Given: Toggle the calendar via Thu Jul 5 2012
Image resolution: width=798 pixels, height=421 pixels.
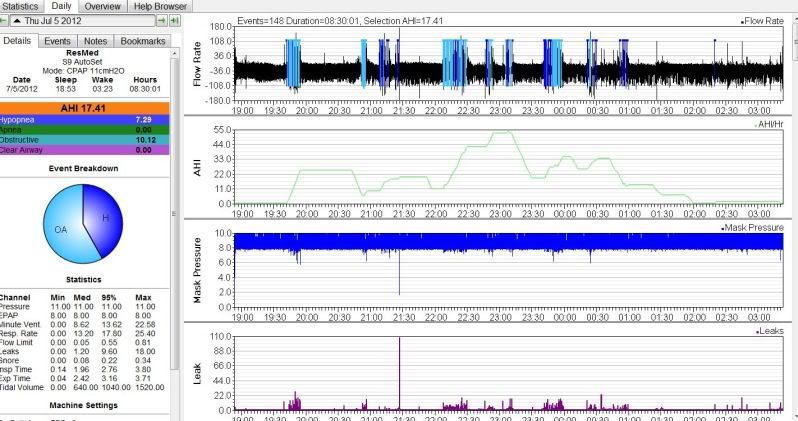Looking at the screenshot, I should (x=82, y=21).
